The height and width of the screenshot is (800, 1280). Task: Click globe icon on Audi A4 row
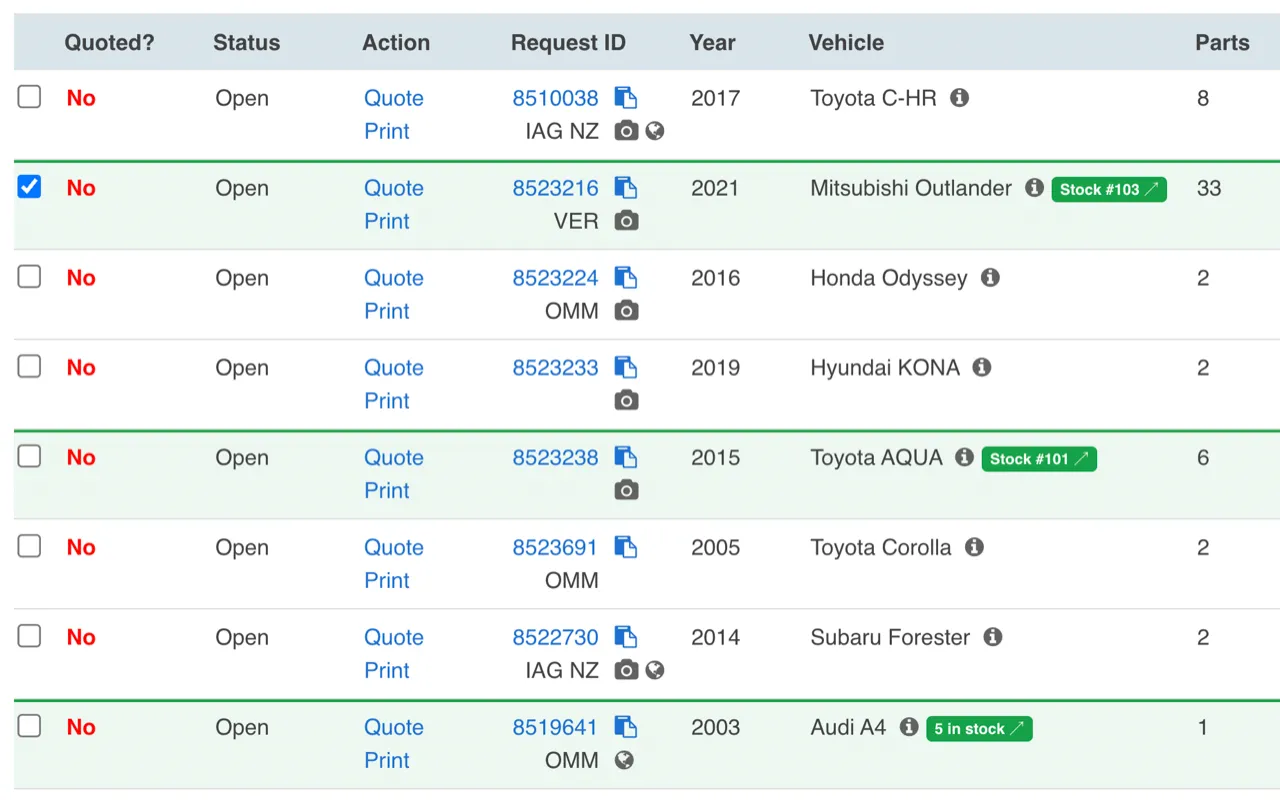624,761
